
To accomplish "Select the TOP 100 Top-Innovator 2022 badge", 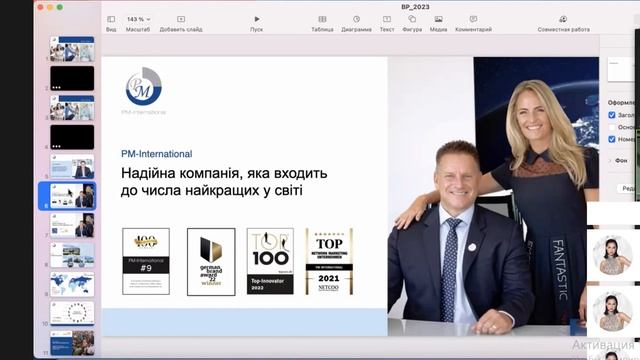I will (270, 261).
